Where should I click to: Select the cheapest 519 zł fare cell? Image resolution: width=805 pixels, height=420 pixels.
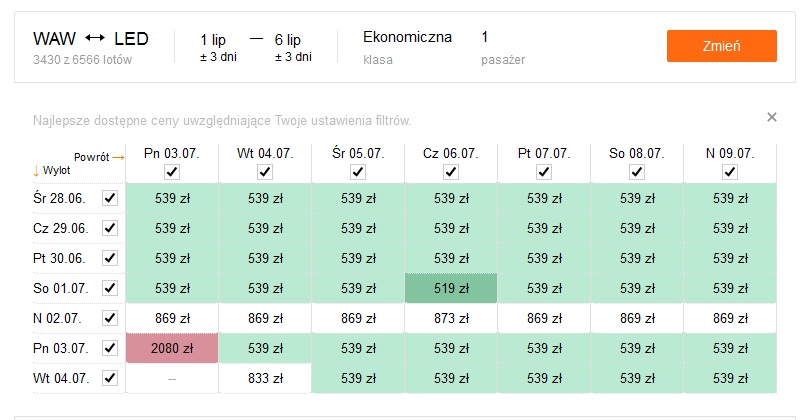[x=451, y=288]
